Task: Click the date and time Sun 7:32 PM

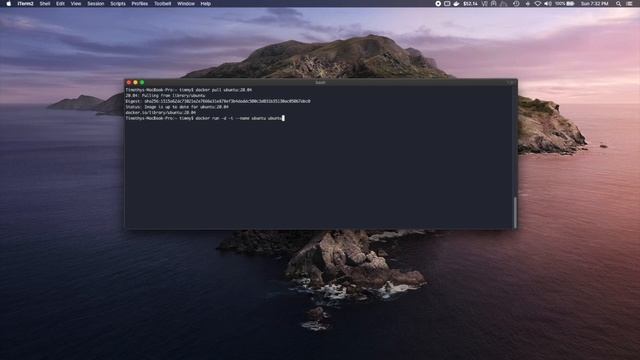Action: pos(594,4)
